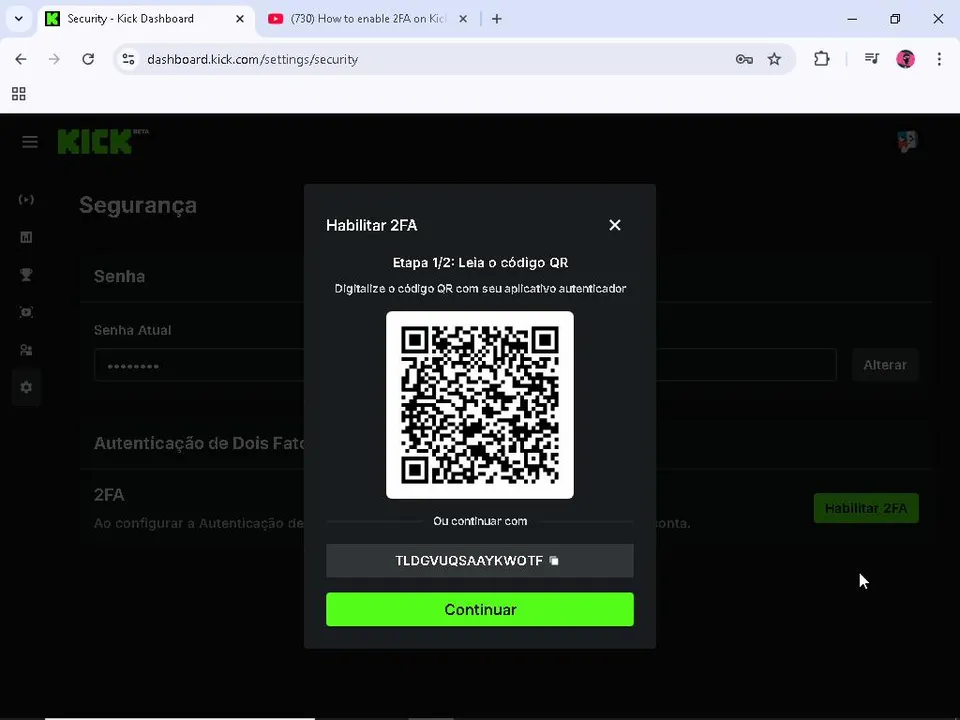Open the stream sidebar icon
960x720 pixels.
tap(26, 200)
